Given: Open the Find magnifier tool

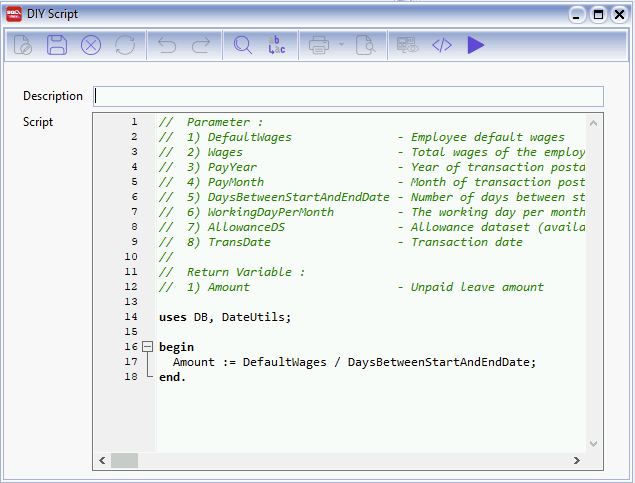Looking at the screenshot, I should pyautogui.click(x=242, y=45).
